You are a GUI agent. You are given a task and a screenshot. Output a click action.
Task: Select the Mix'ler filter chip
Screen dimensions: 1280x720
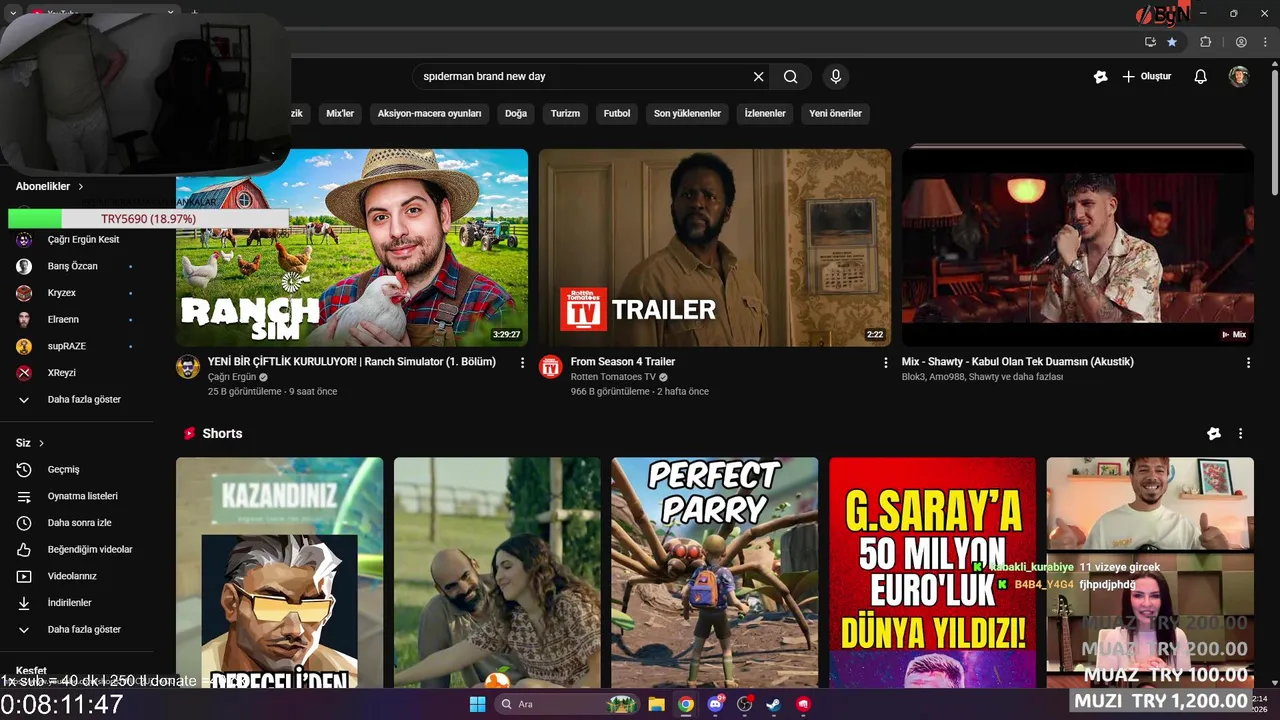(x=340, y=114)
